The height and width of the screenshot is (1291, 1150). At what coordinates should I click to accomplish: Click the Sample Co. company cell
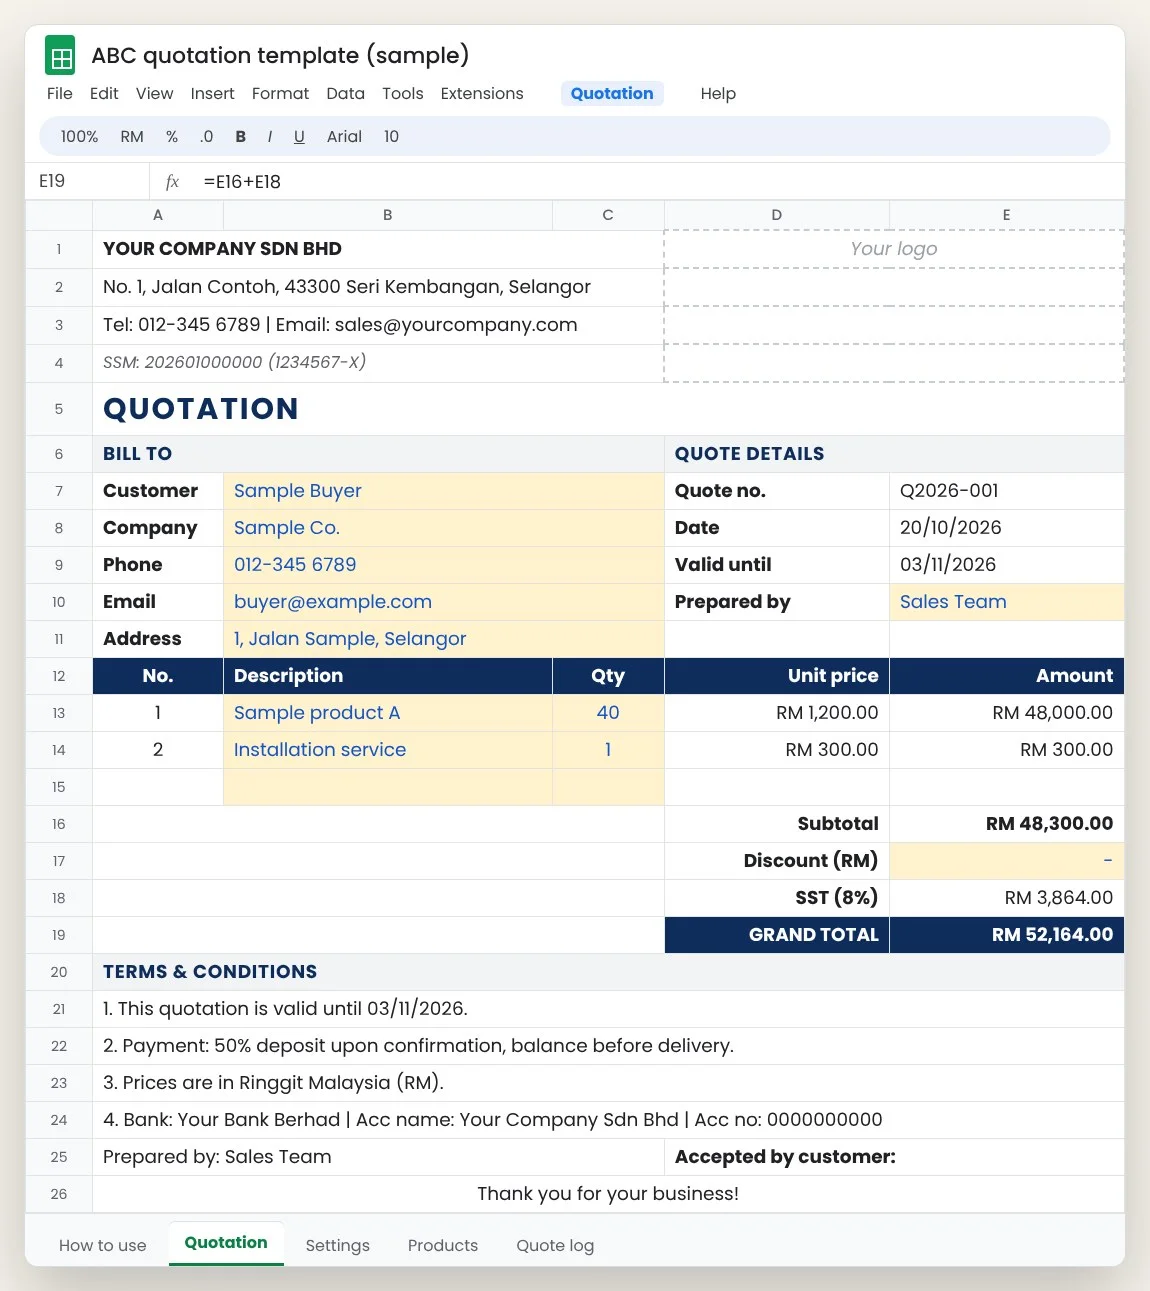[444, 528]
